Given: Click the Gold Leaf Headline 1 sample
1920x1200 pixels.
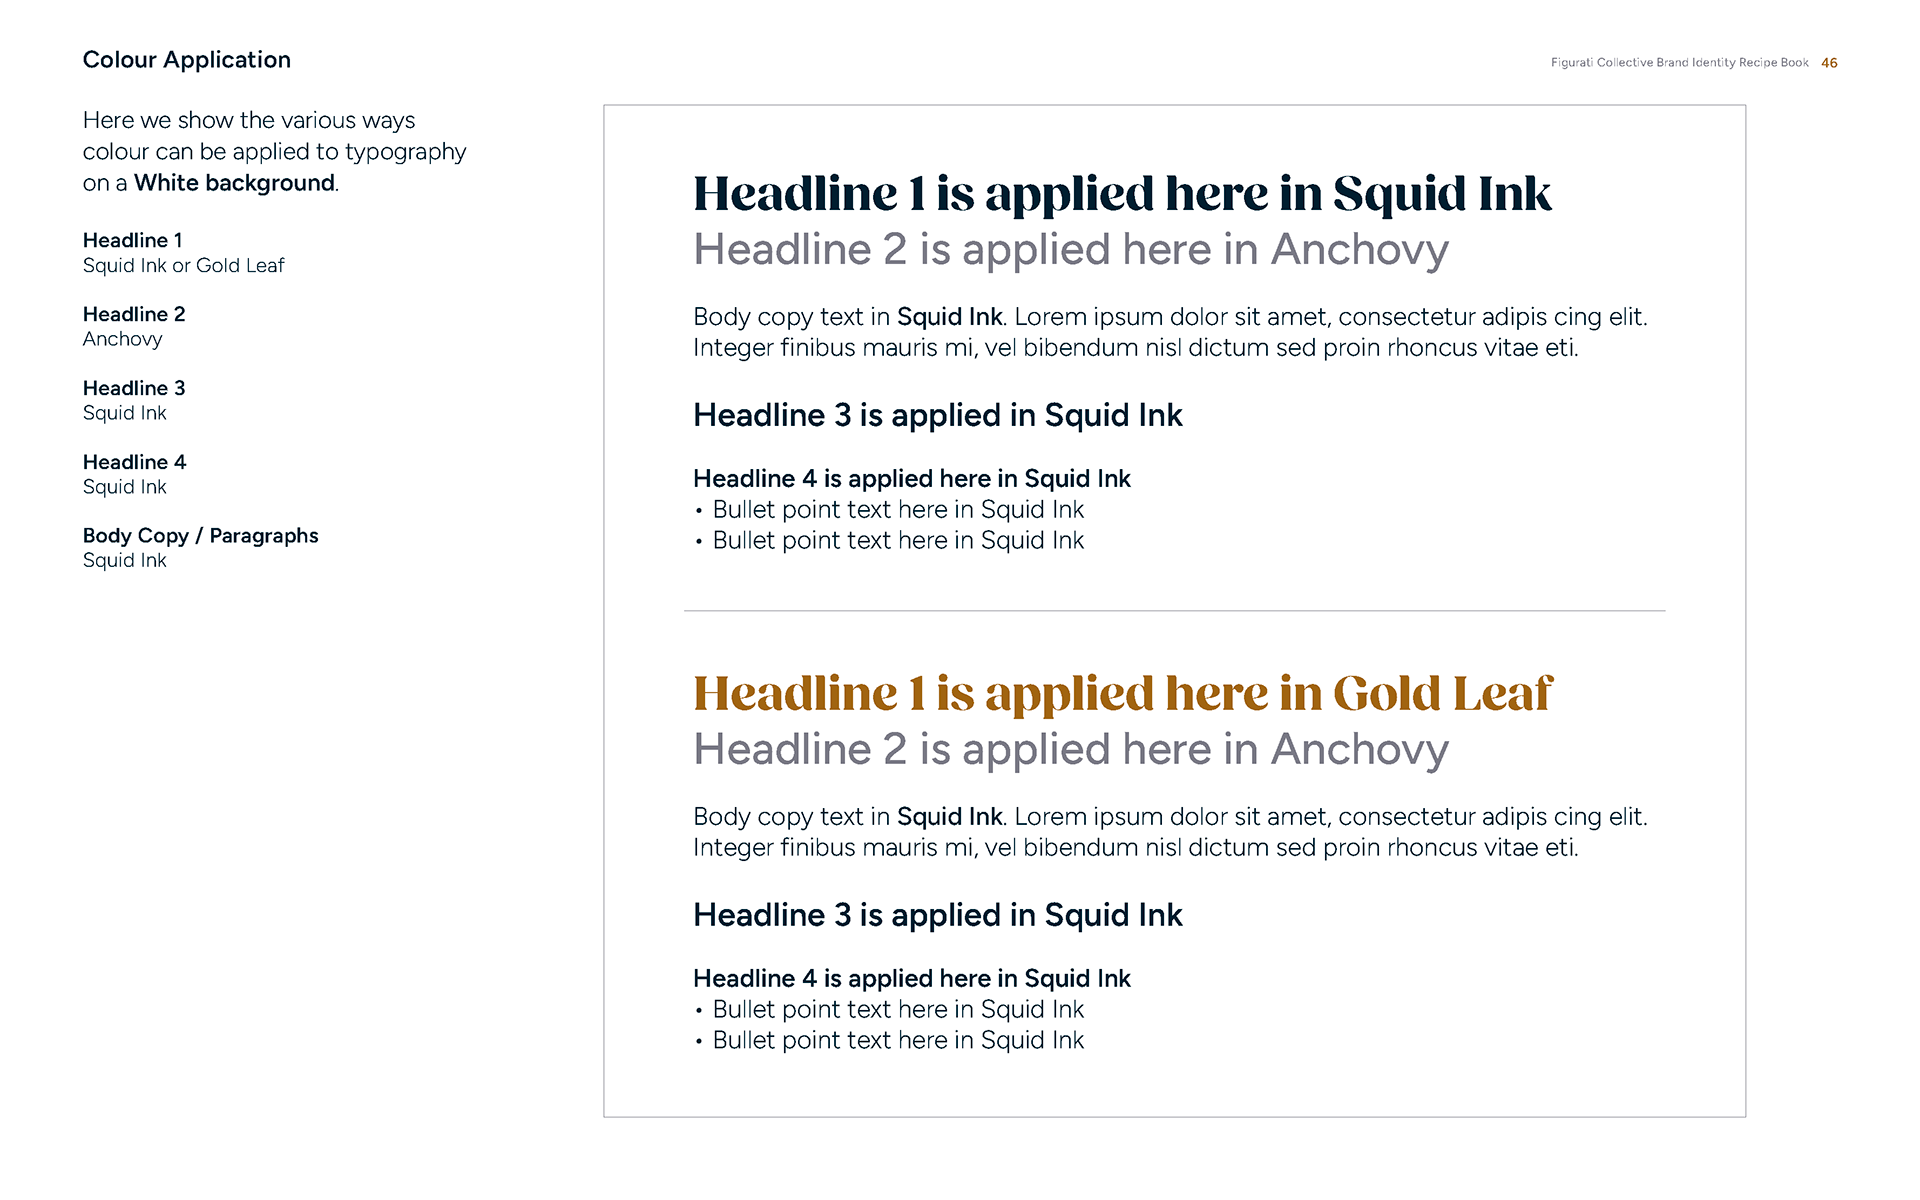Looking at the screenshot, I should pos(1121,694).
